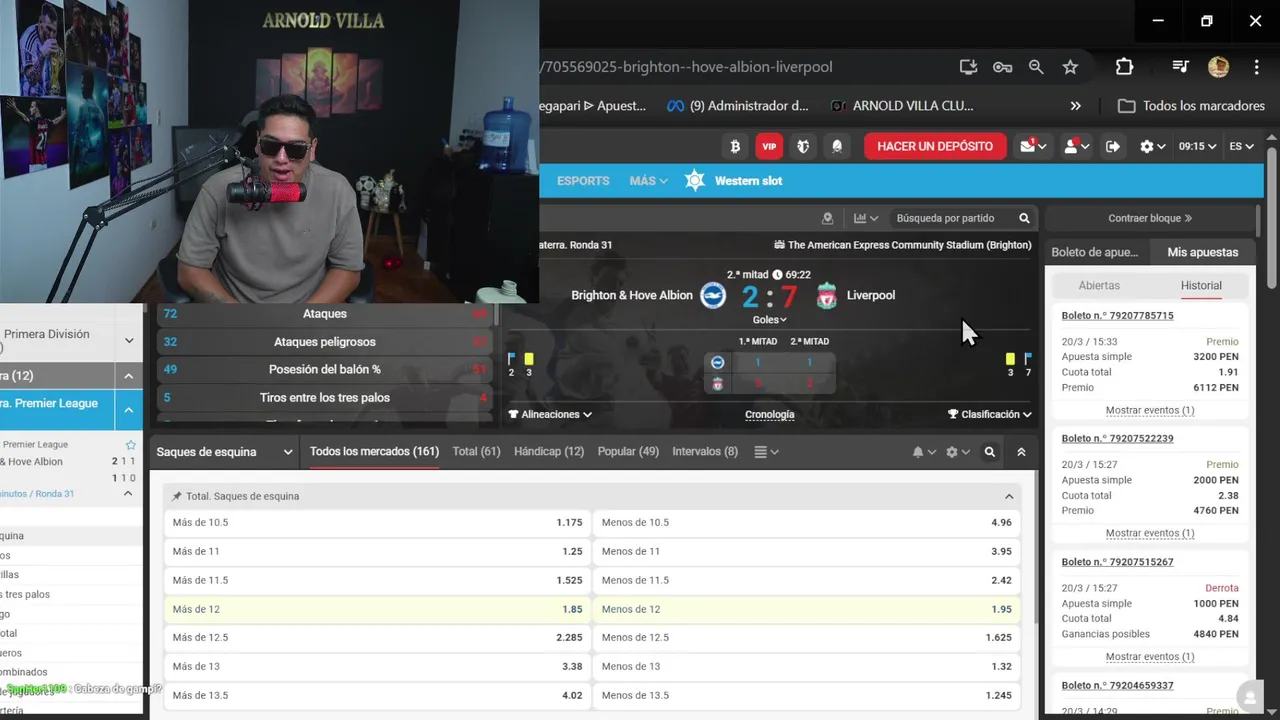Click the password key icon in address bar
The width and height of the screenshot is (1280, 720).
(x=1002, y=67)
